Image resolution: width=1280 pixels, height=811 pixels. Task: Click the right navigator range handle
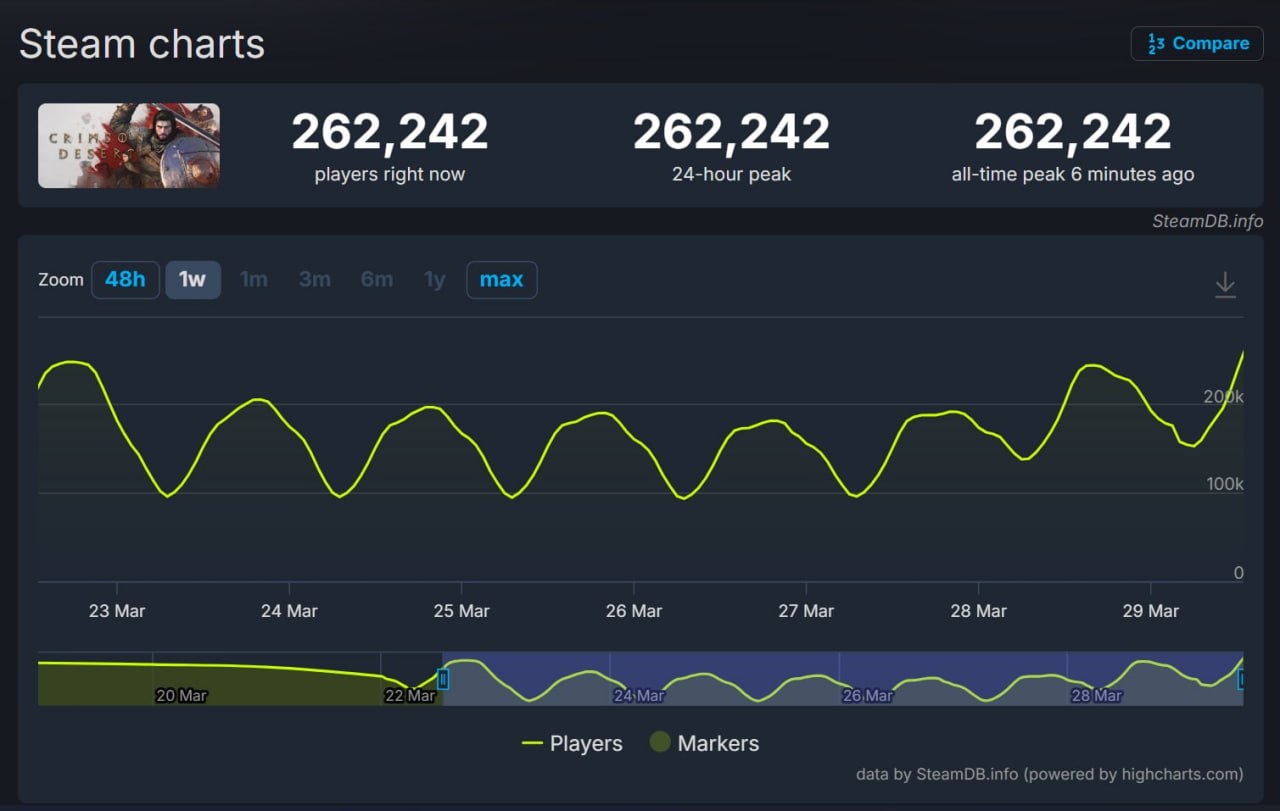tap(1242, 679)
